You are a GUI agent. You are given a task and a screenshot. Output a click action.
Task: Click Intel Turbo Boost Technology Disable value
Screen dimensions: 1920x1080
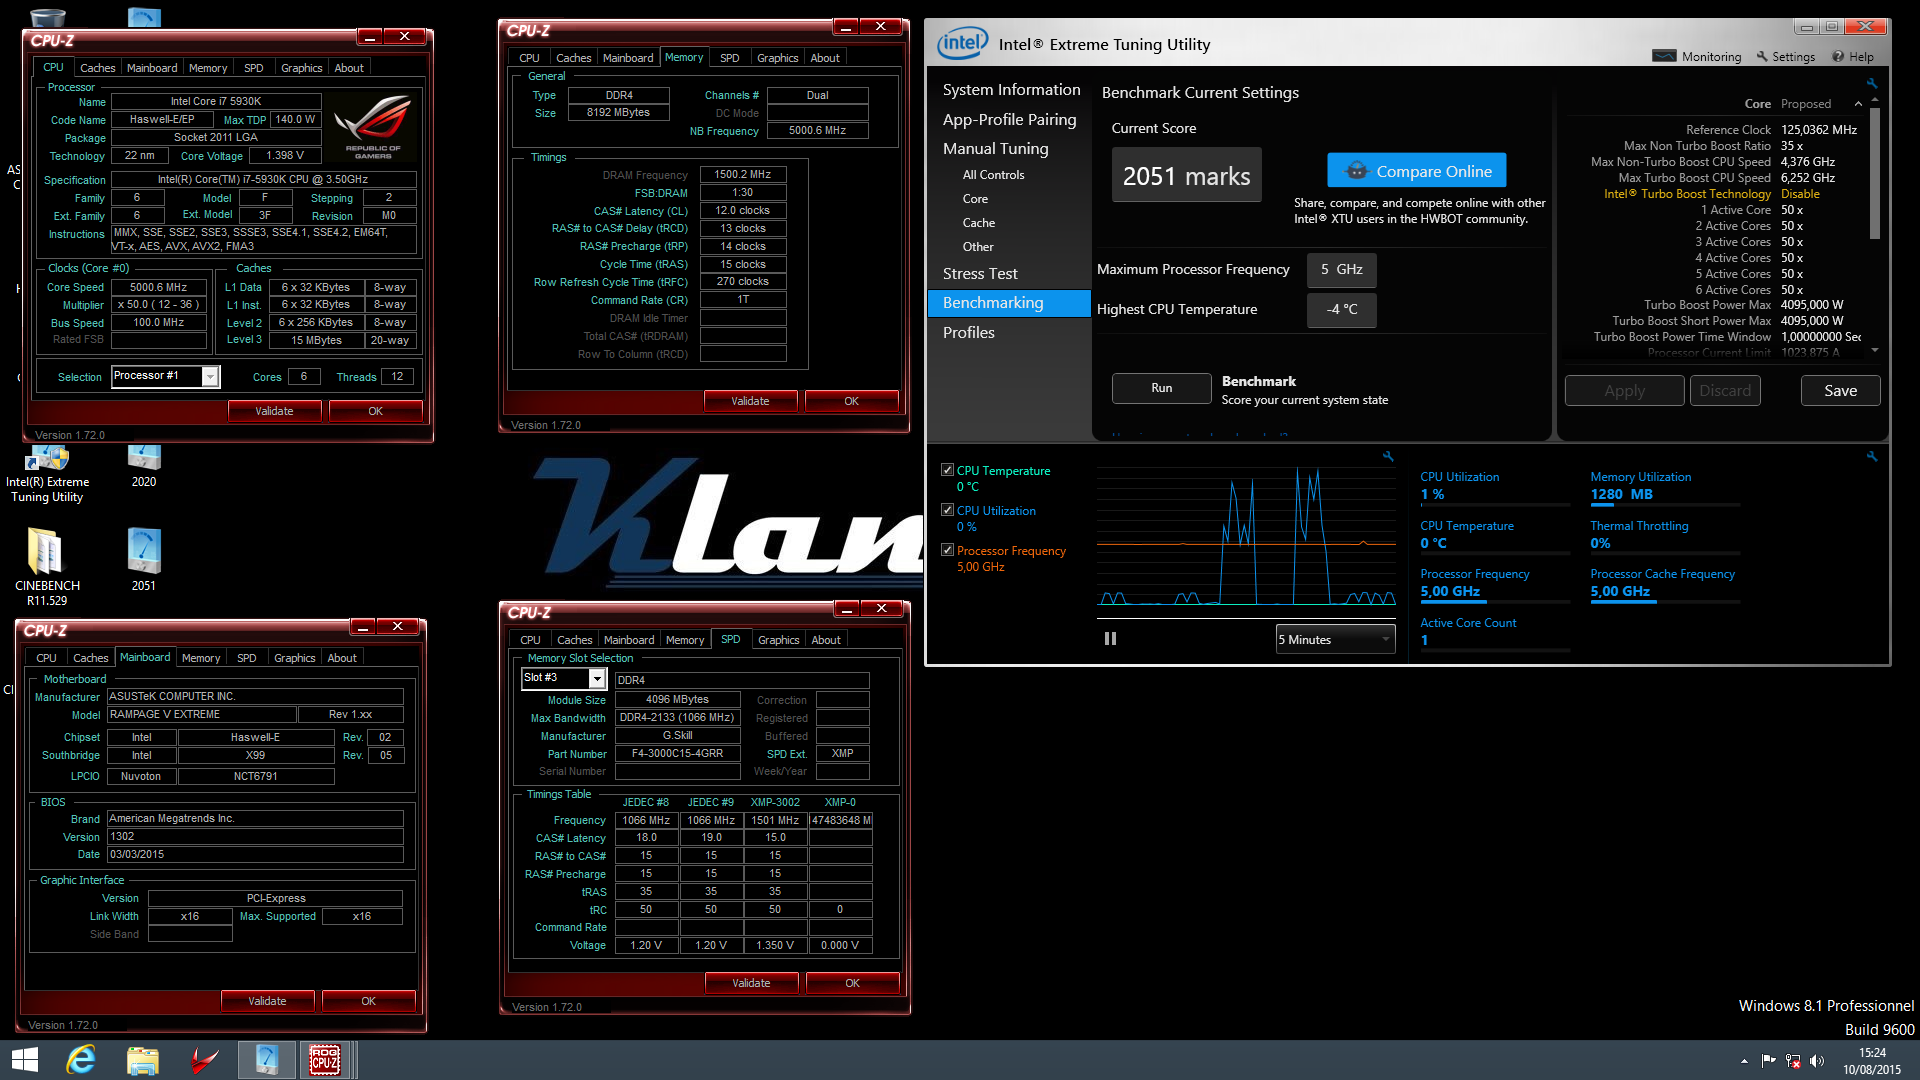click(1800, 194)
